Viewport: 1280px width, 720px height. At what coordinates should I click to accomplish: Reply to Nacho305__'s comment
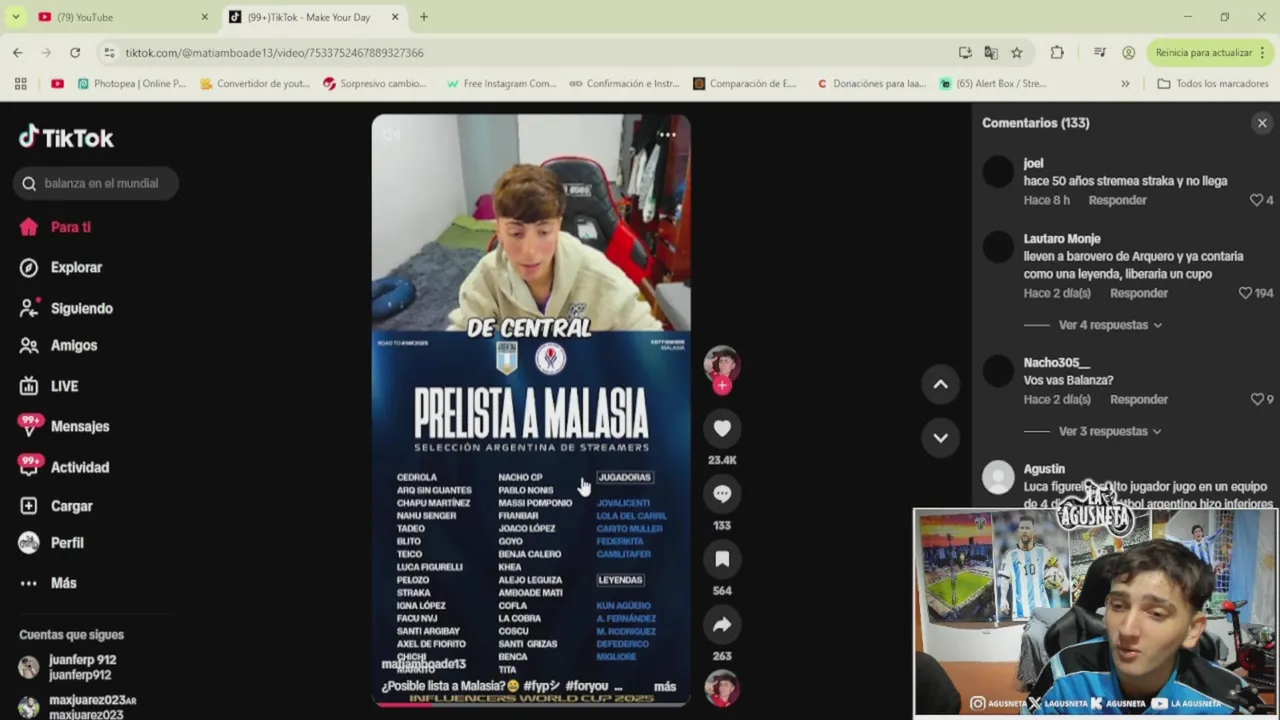click(x=1138, y=399)
